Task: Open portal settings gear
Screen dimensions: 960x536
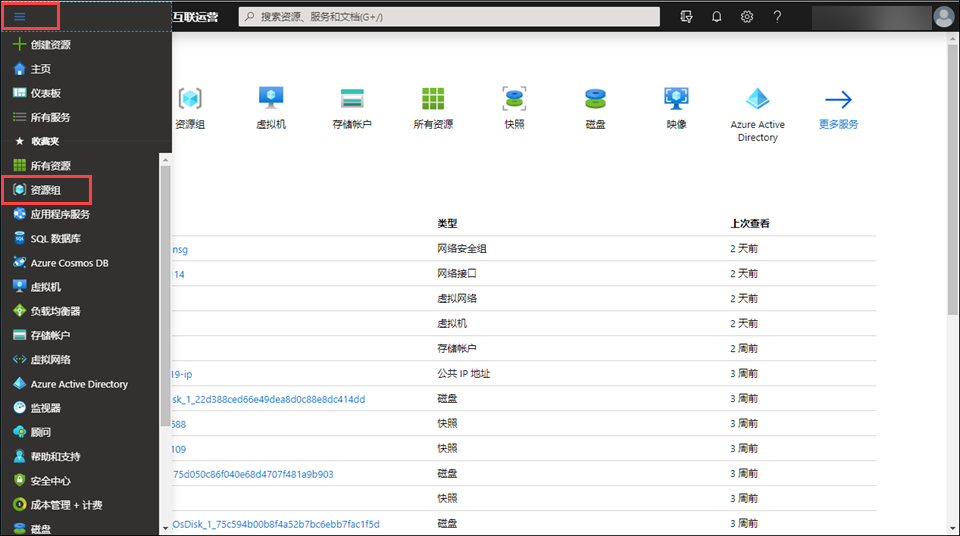Action: click(x=747, y=17)
